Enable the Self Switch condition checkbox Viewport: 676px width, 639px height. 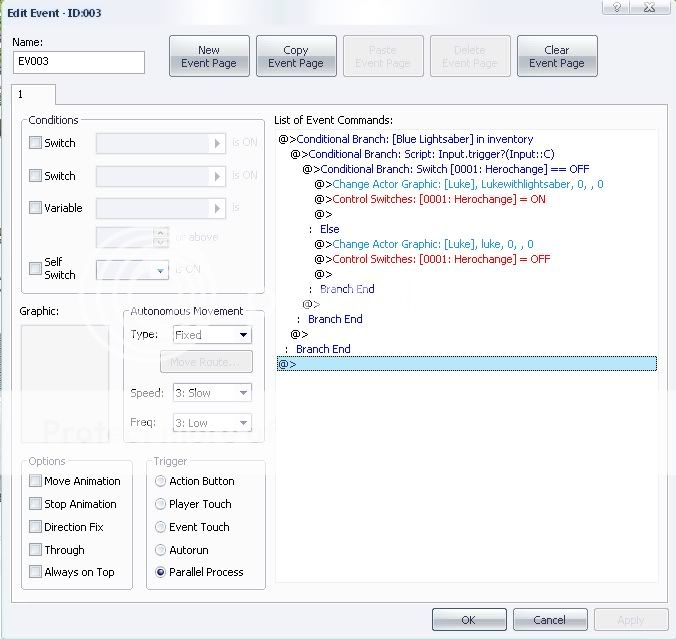(x=36, y=268)
